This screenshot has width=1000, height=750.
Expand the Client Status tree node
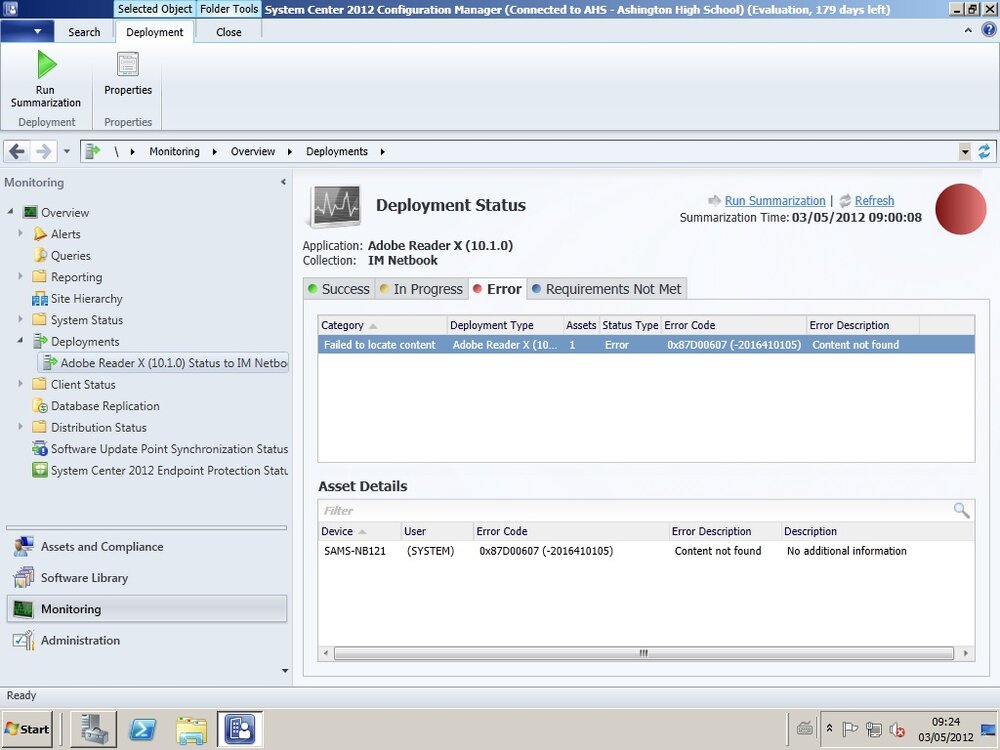(x=20, y=384)
